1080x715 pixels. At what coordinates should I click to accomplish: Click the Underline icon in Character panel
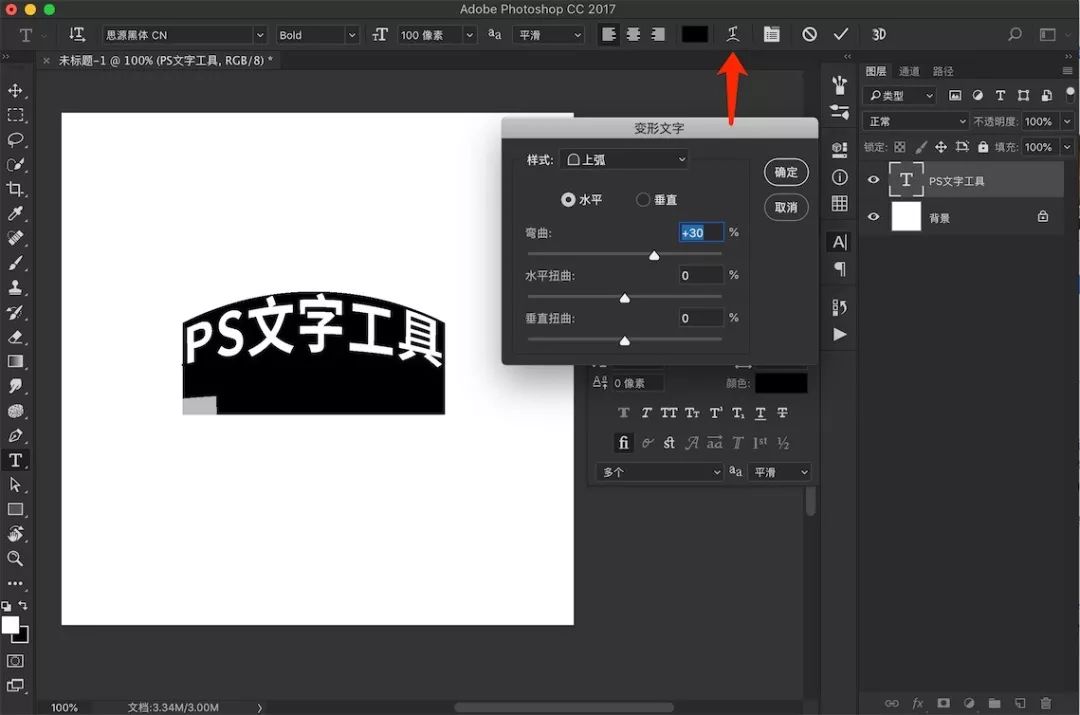761,413
